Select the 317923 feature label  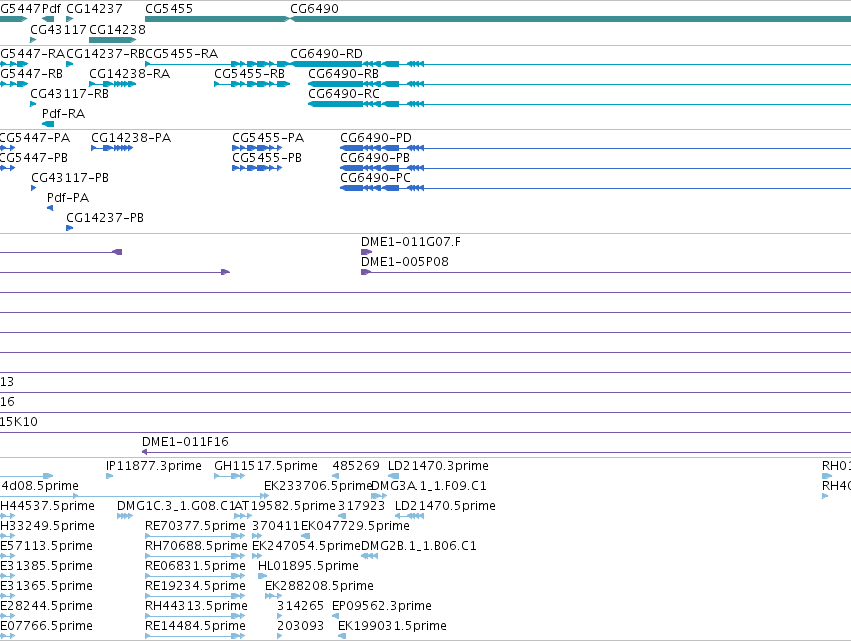361,506
